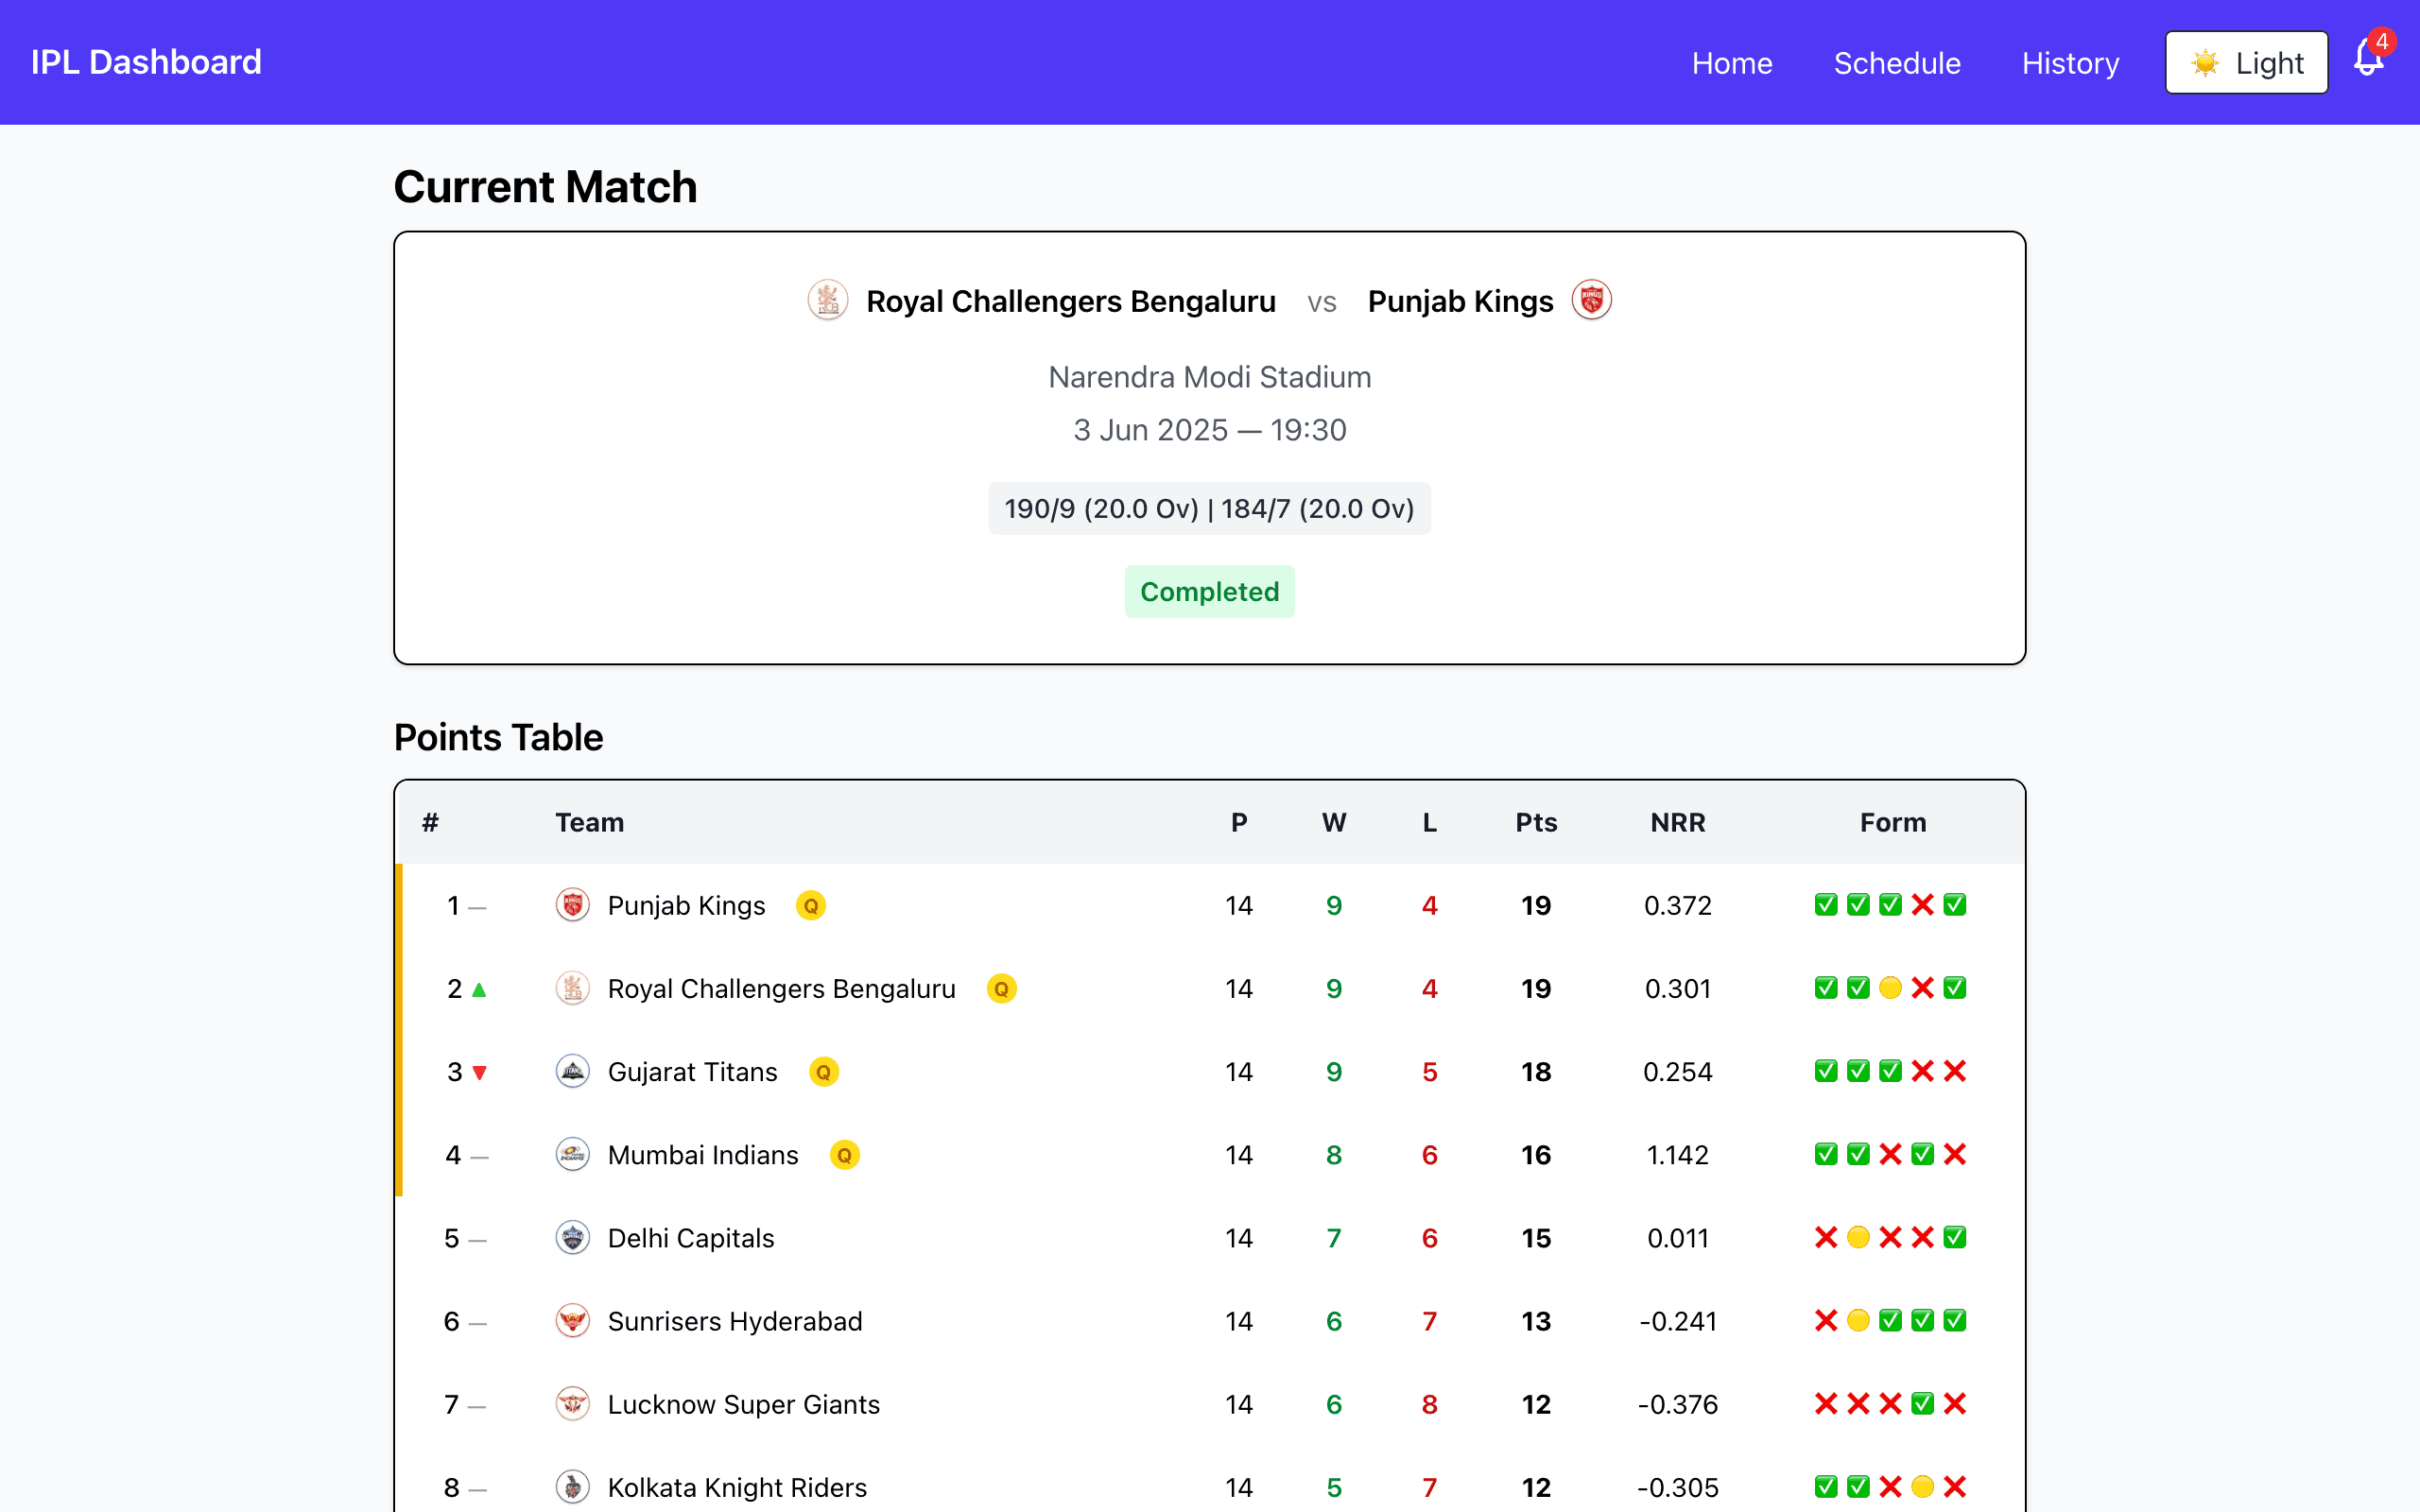Click the IPL Dashboard title
Screen dimensions: 2420x1512
pyautogui.click(x=146, y=62)
